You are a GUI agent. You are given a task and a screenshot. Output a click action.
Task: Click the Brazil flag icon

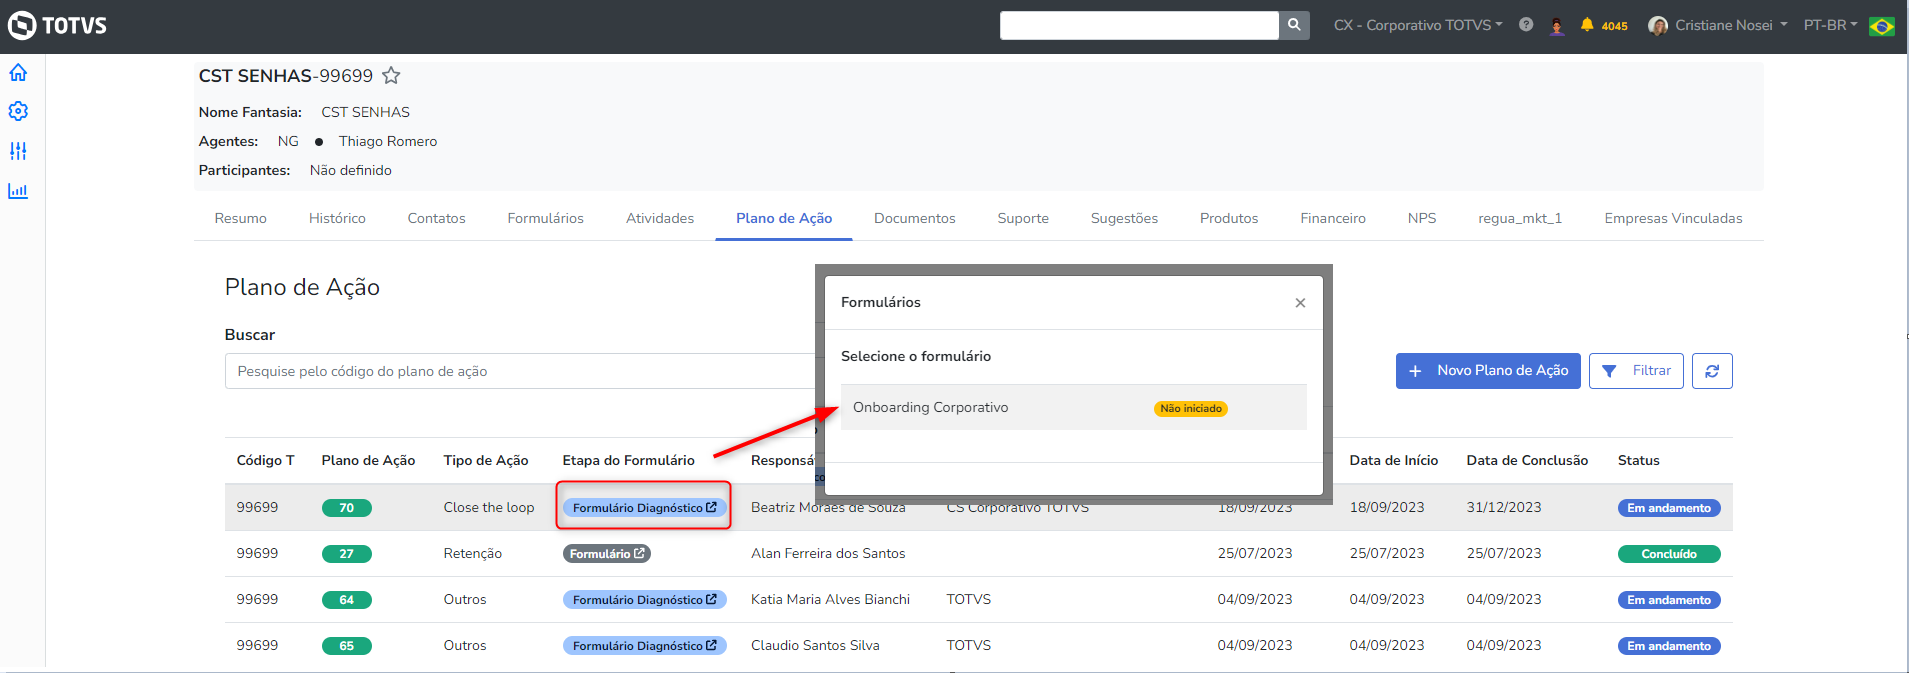[x=1881, y=26]
